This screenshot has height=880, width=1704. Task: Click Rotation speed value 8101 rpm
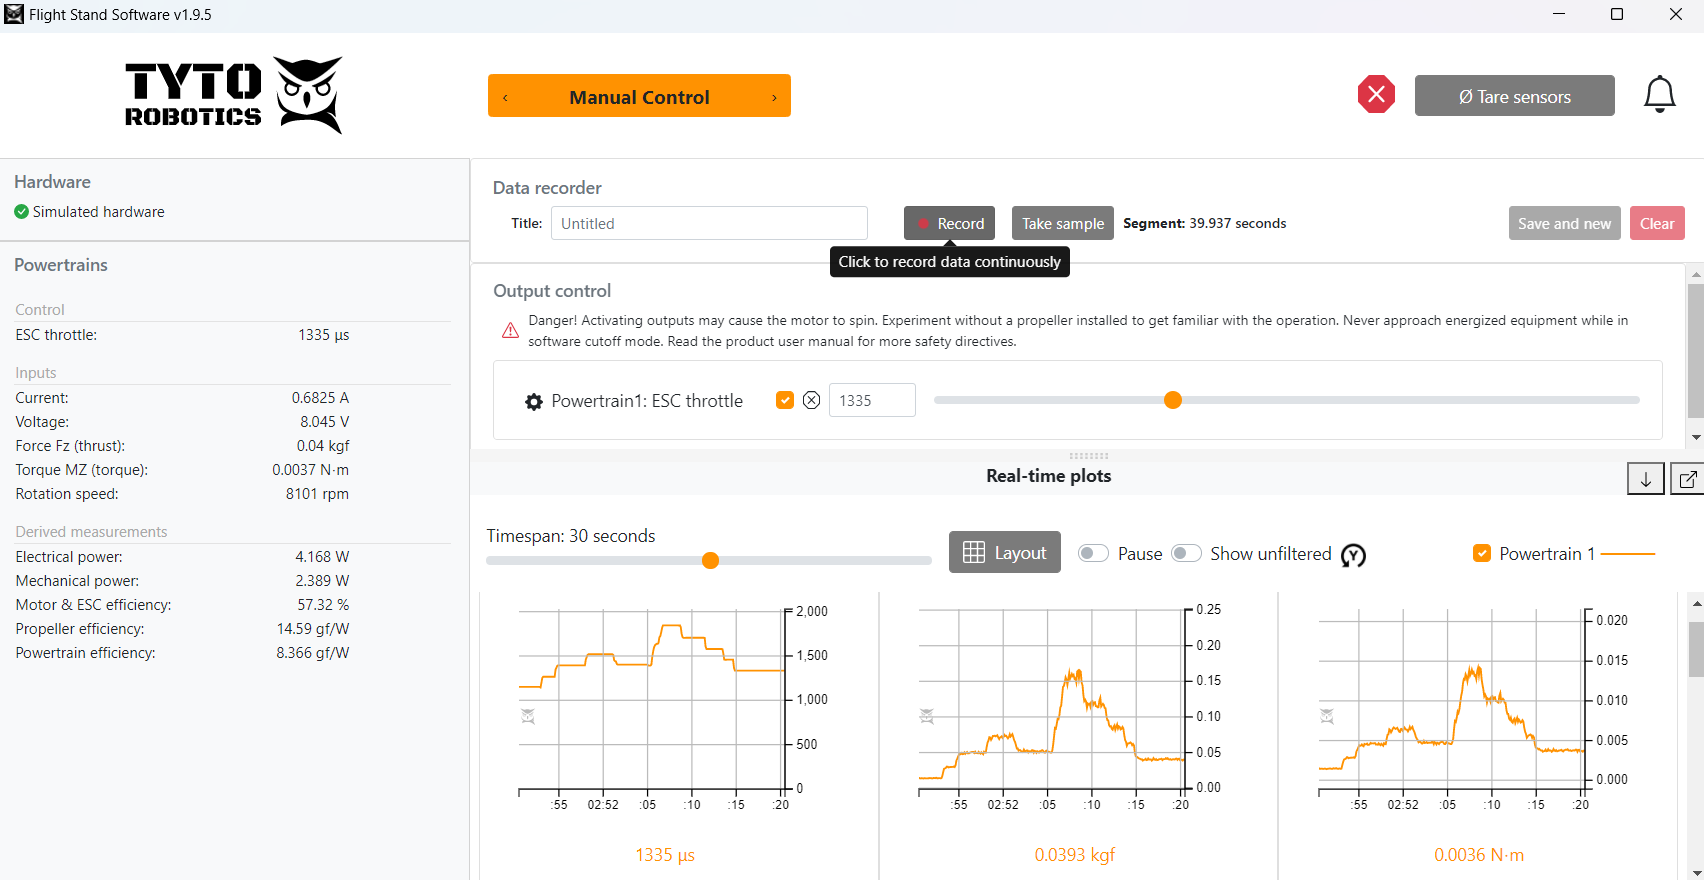coord(317,494)
